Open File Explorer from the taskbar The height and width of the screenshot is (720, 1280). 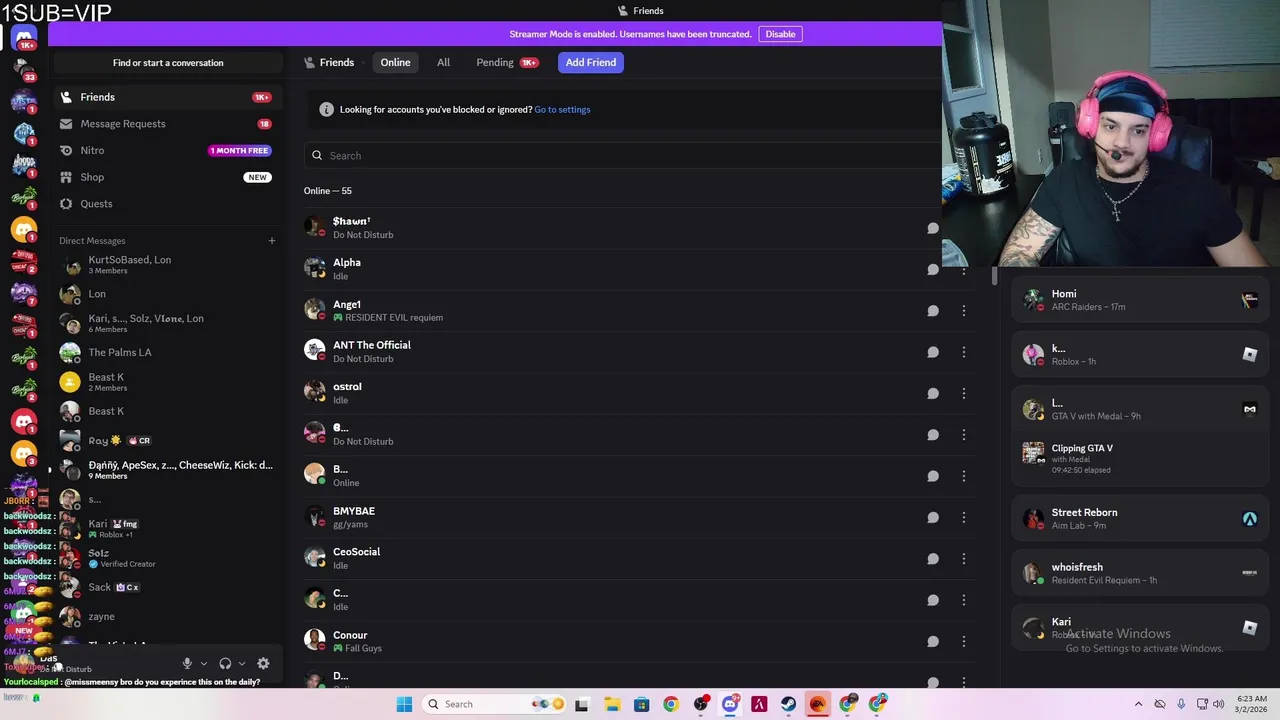pos(612,704)
